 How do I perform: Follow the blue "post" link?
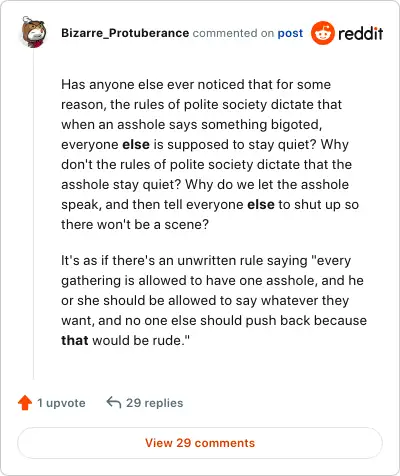pos(290,33)
